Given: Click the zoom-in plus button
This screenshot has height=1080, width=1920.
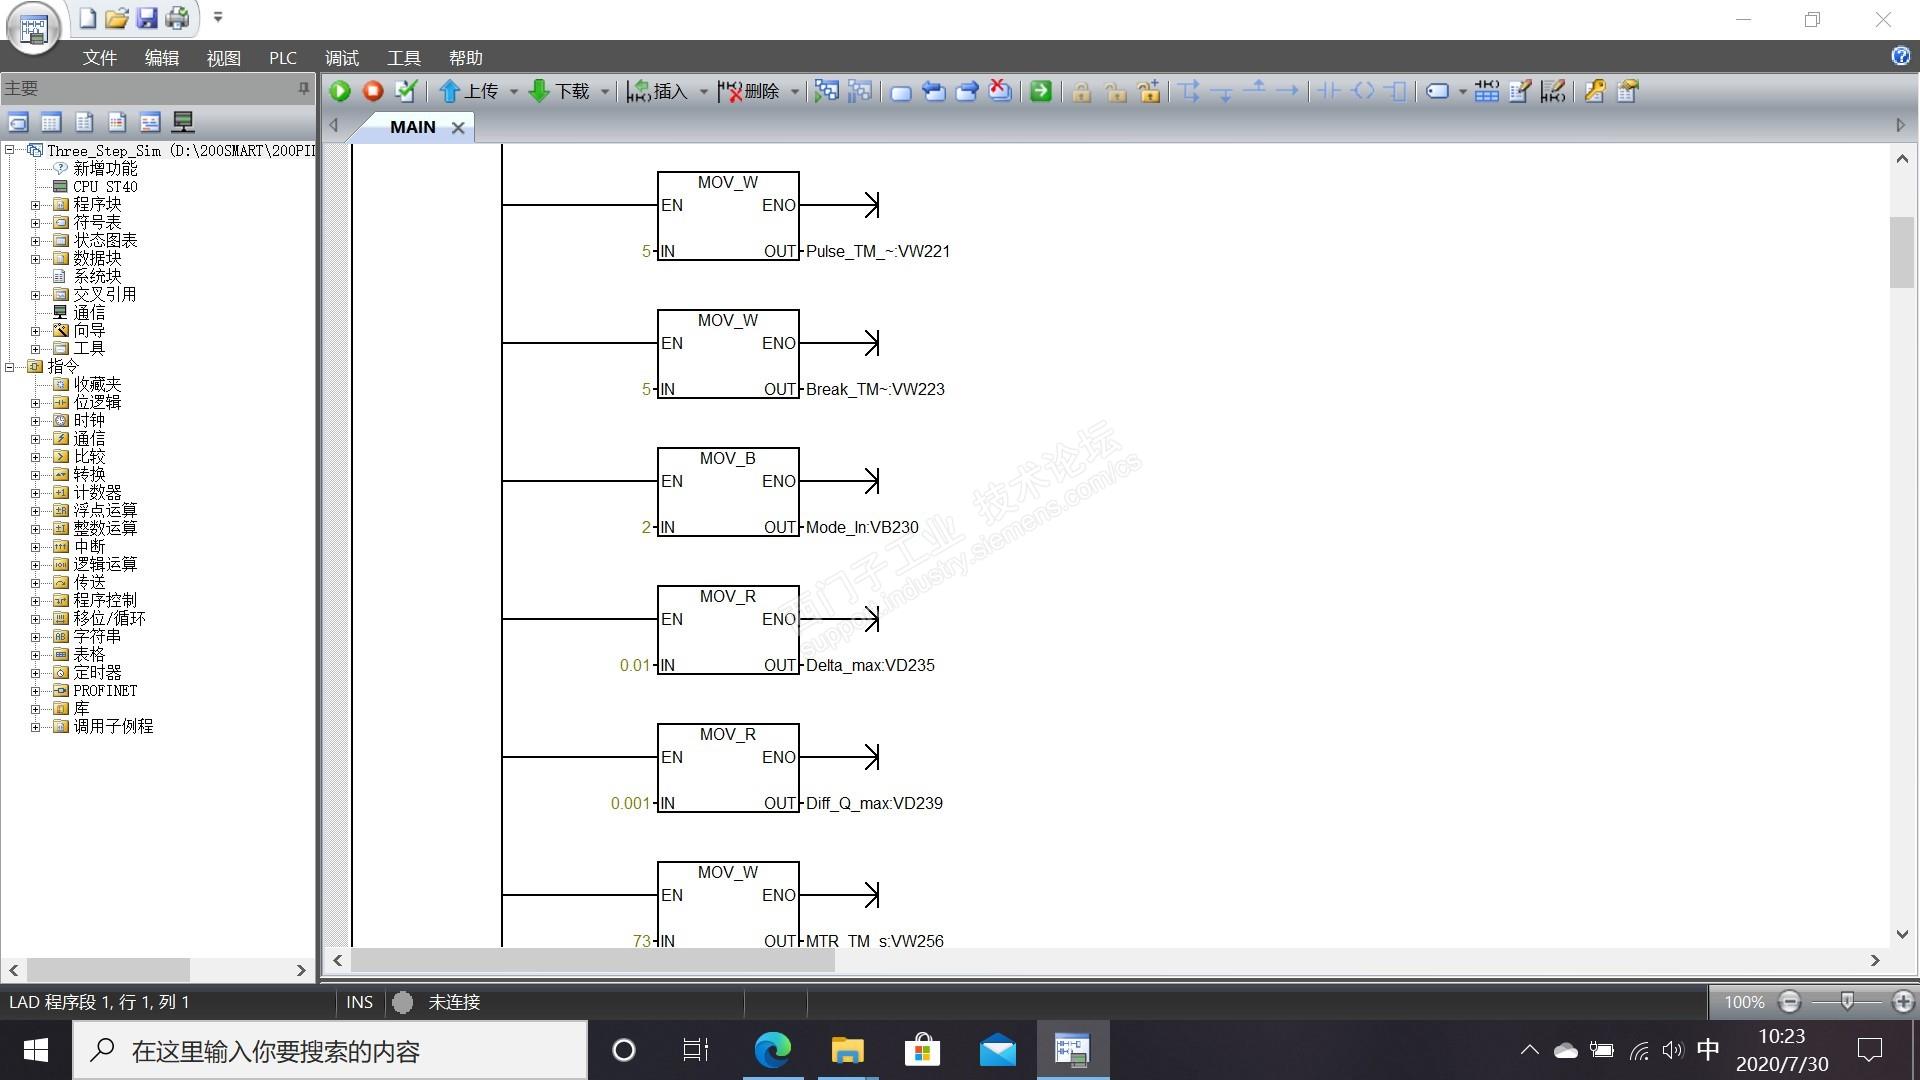Looking at the screenshot, I should pyautogui.click(x=1902, y=1001).
